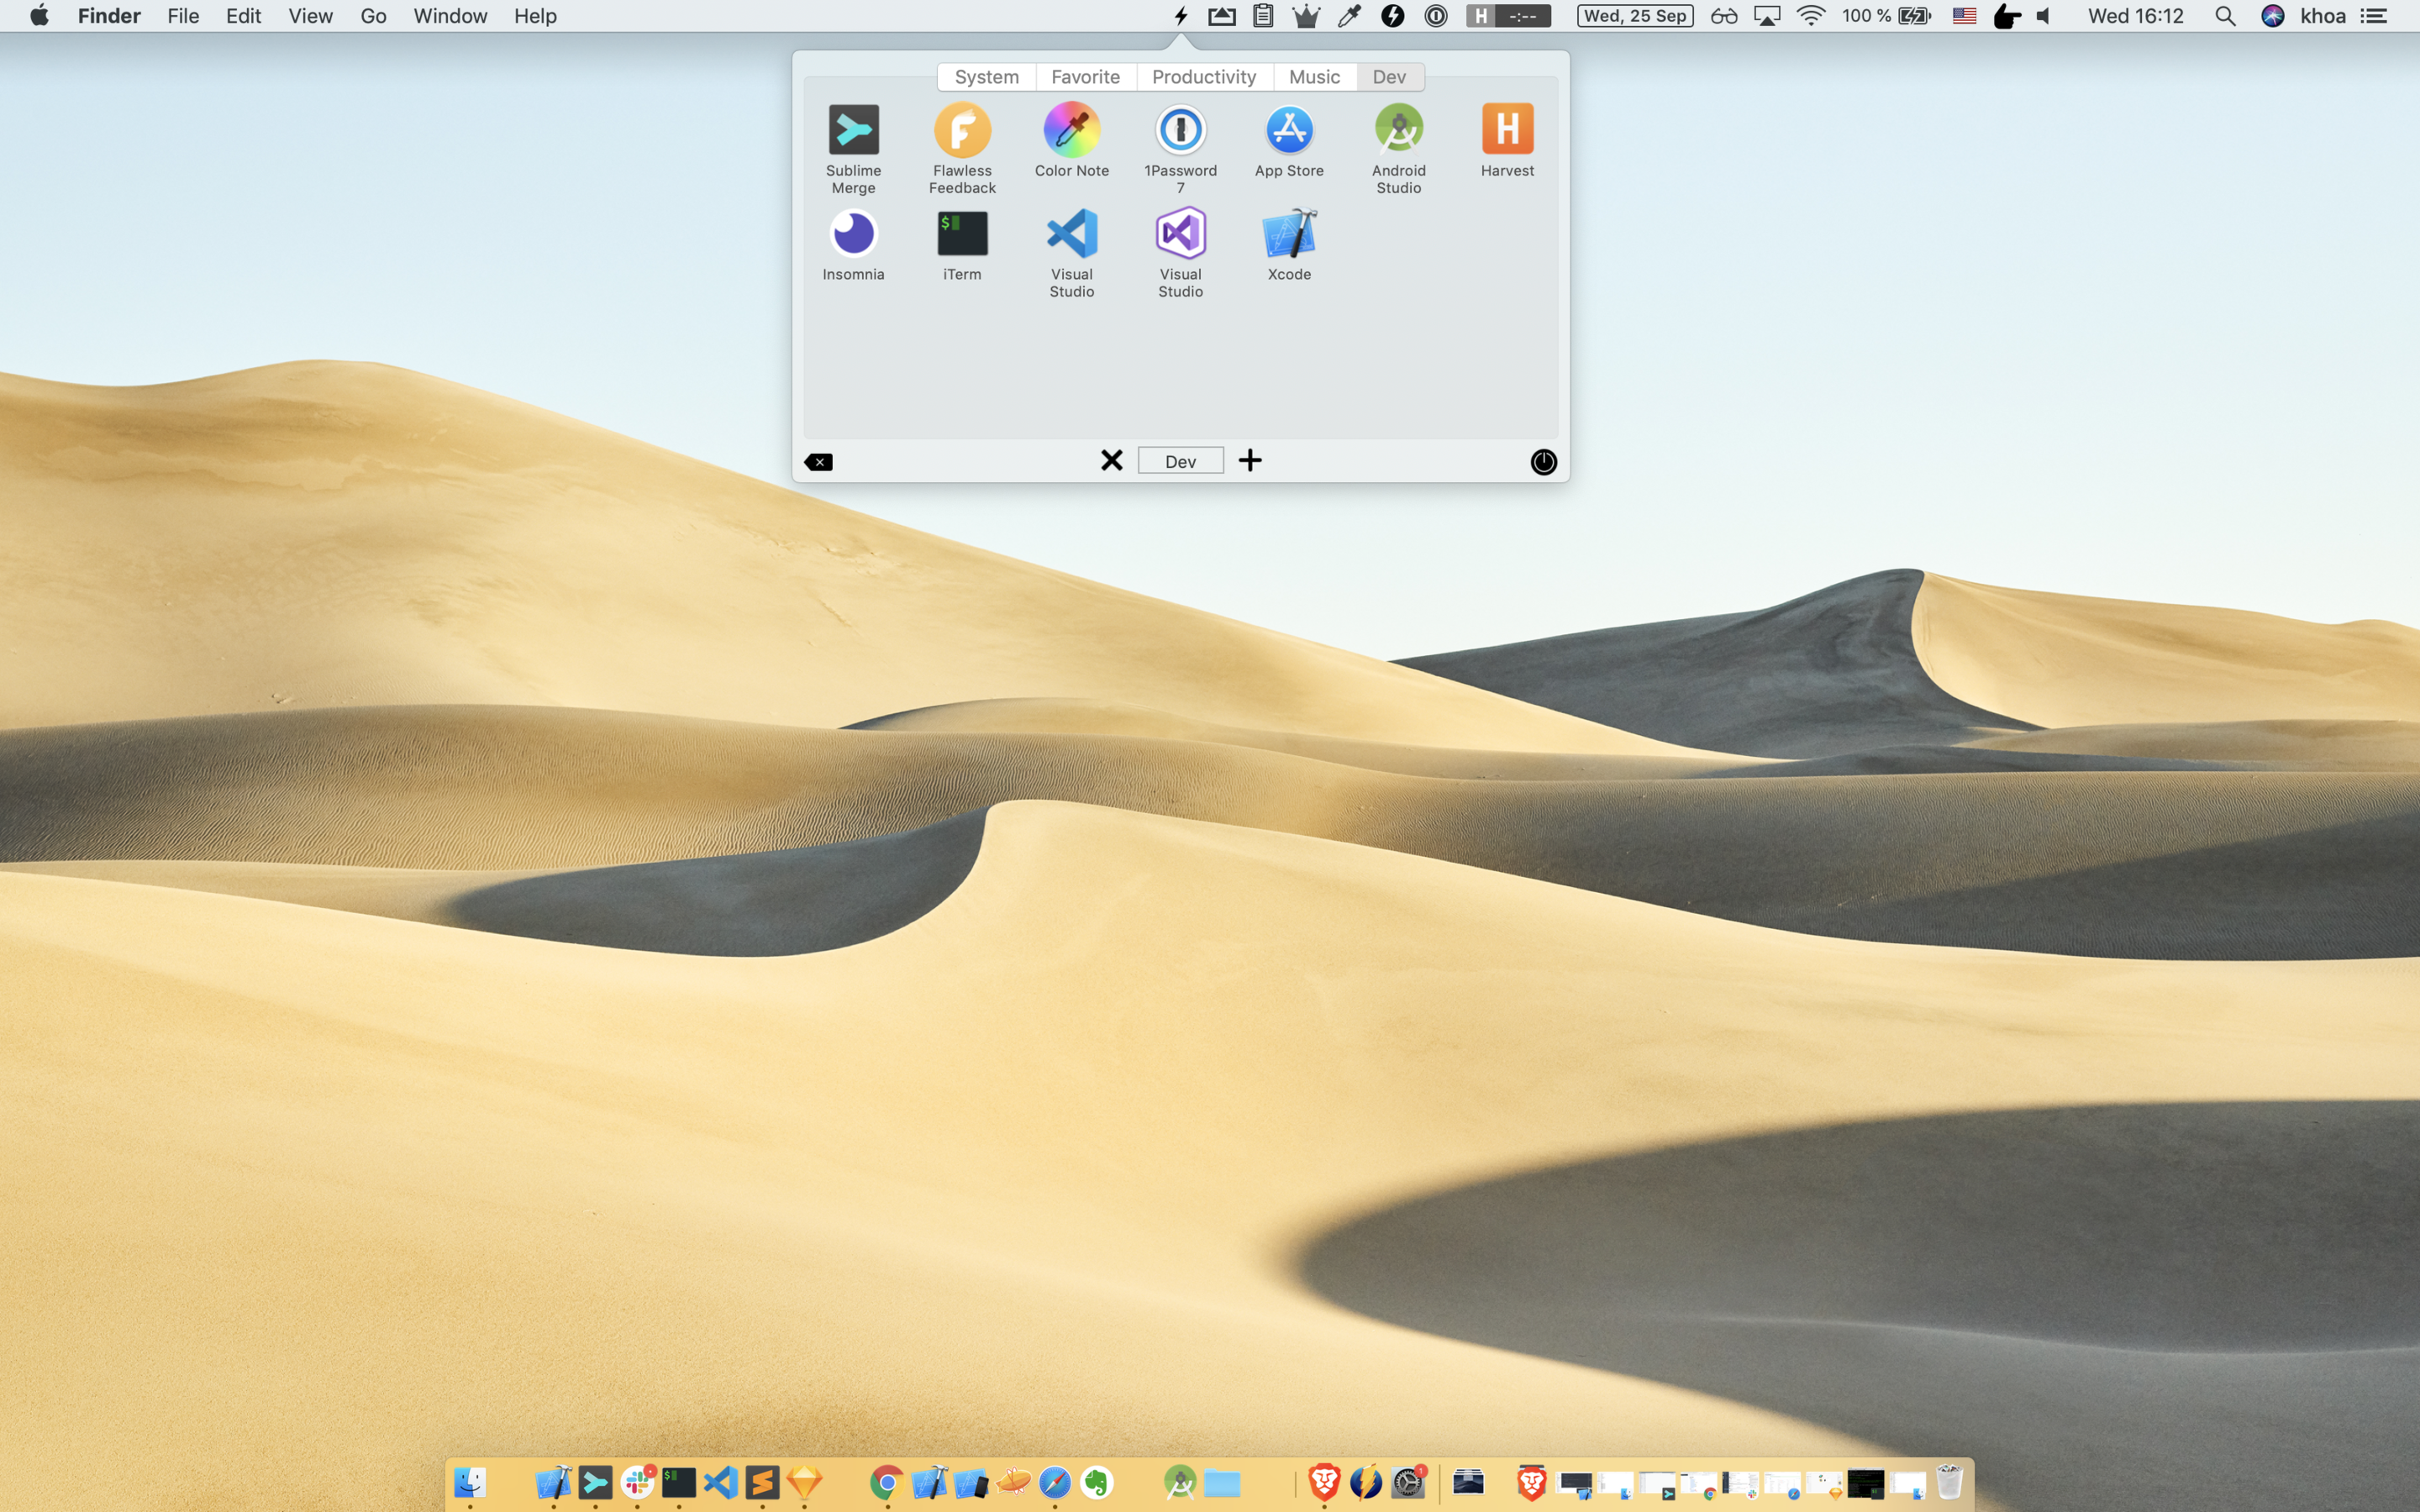Launch 1Password 7 from the panel
The height and width of the screenshot is (1512, 2420).
[x=1180, y=130]
